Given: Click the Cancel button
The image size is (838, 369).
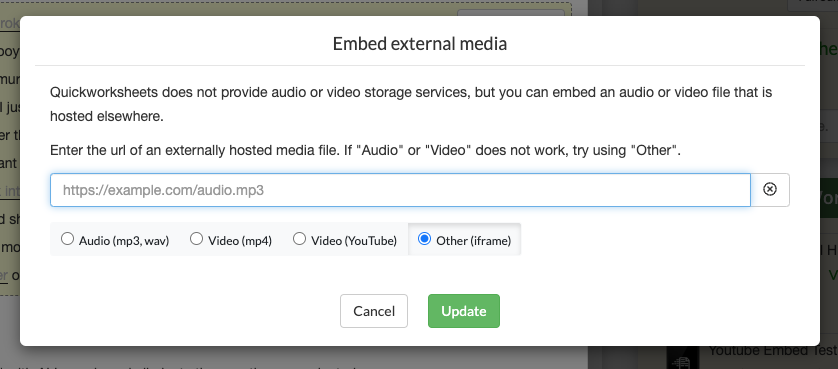Looking at the screenshot, I should pos(374,311).
